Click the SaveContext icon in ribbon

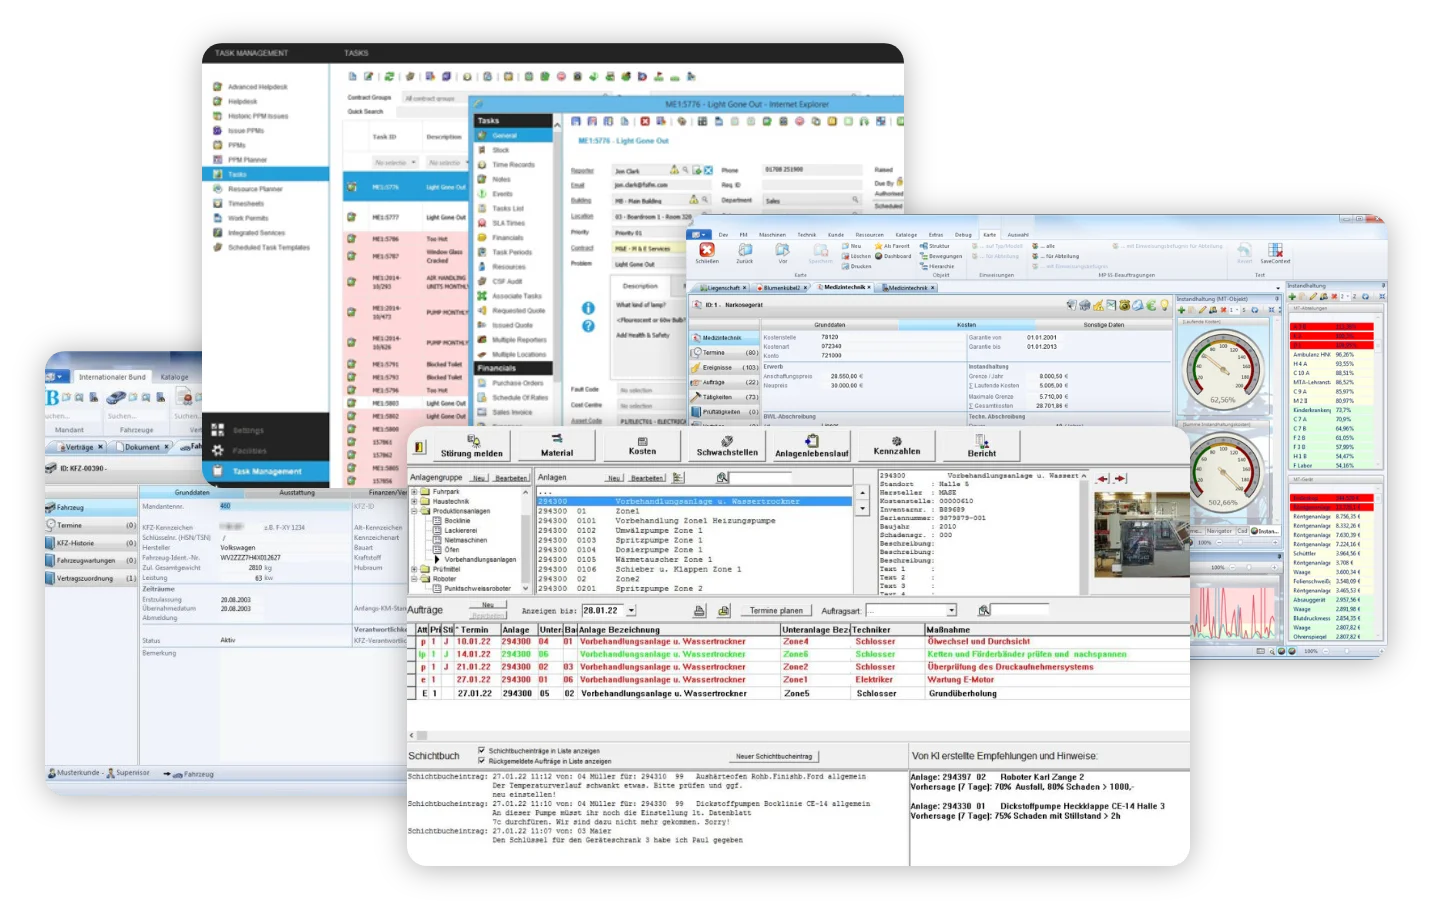[x=1275, y=252]
